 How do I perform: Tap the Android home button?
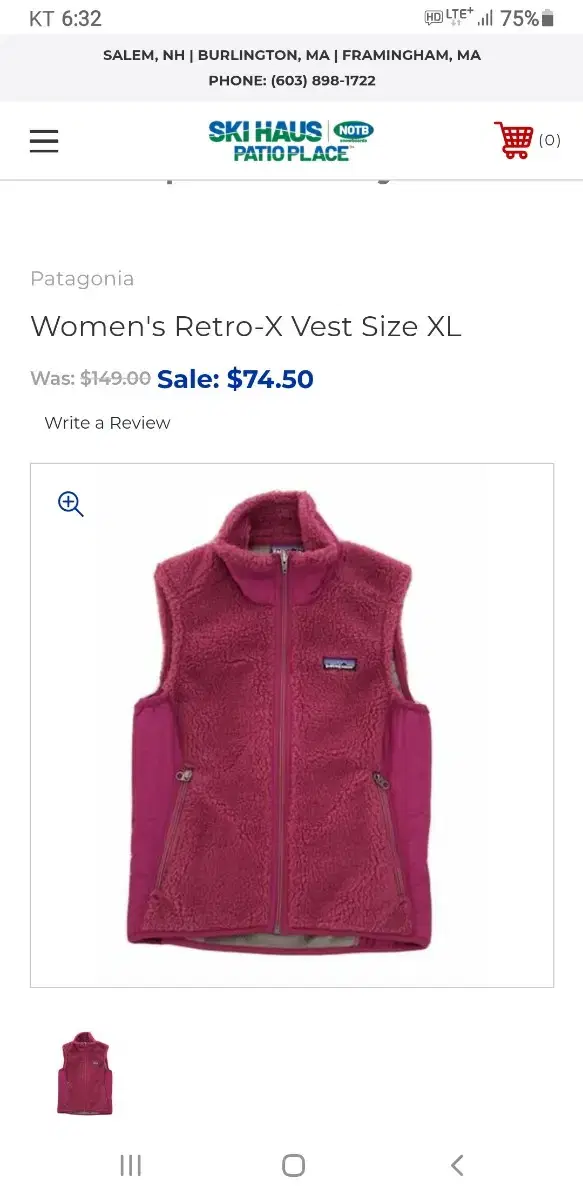(293, 1165)
